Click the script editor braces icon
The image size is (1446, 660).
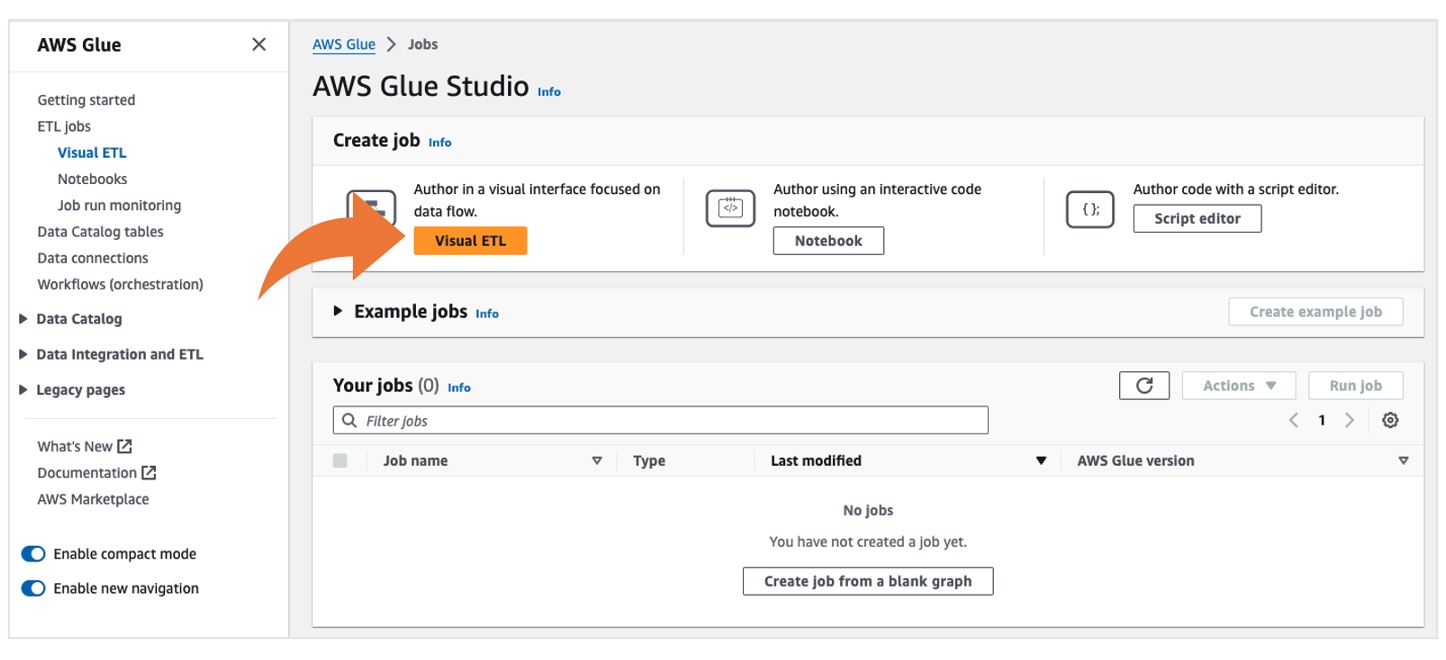pos(1090,208)
